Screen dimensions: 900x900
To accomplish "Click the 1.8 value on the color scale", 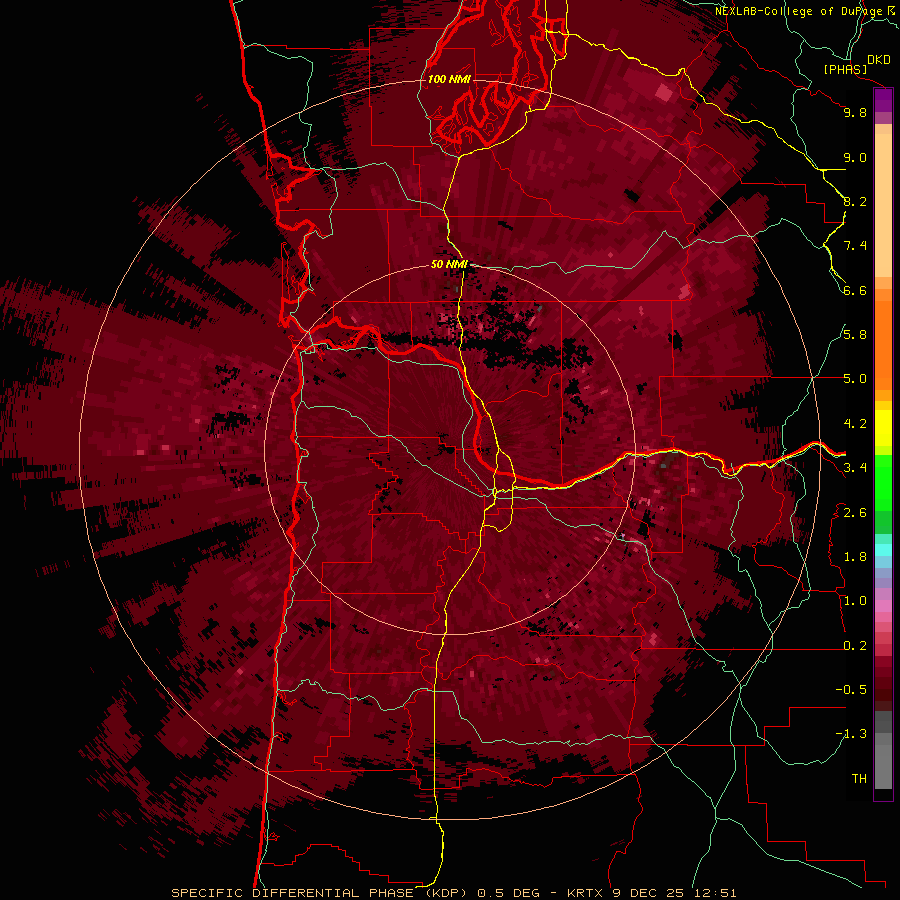I will click(x=855, y=557).
